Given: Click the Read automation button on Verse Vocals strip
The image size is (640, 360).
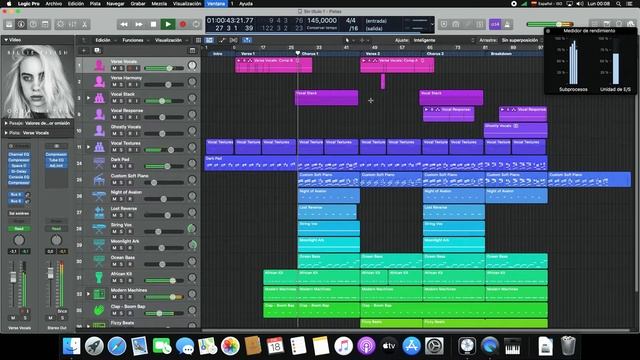Looking at the screenshot, I should point(19,229).
